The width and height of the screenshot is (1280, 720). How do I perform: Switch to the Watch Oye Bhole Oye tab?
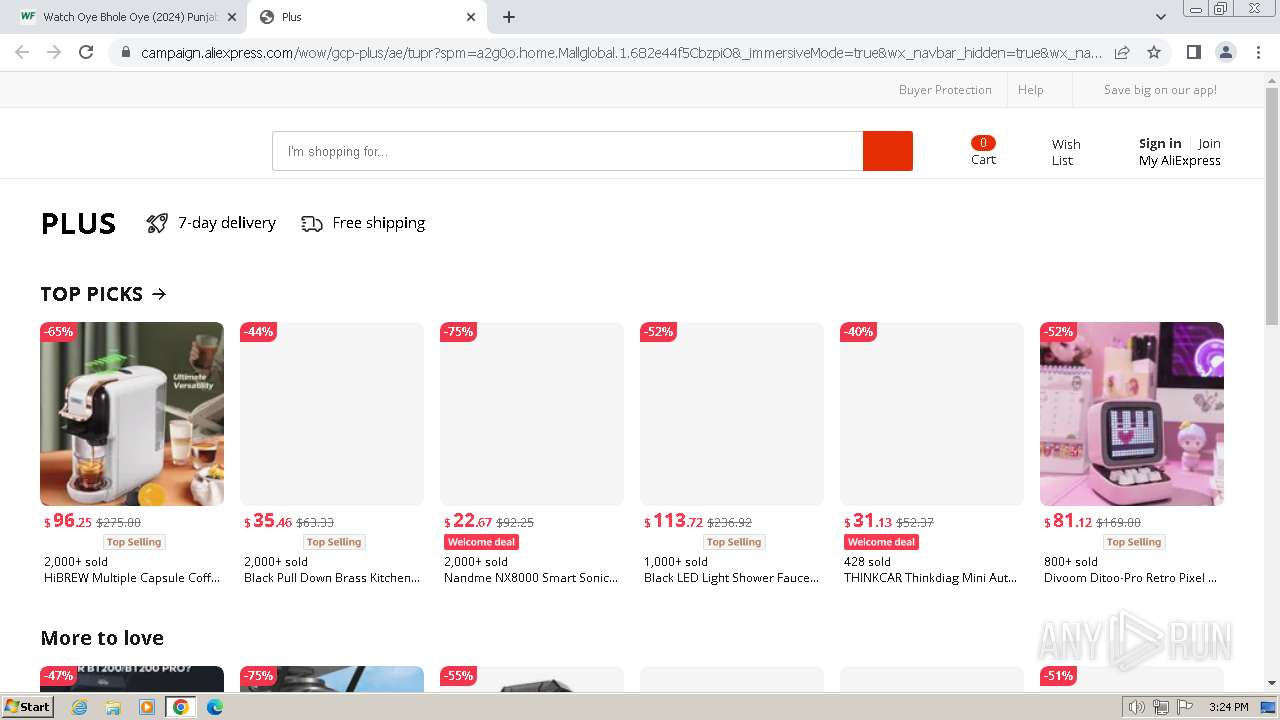pyautogui.click(x=128, y=17)
